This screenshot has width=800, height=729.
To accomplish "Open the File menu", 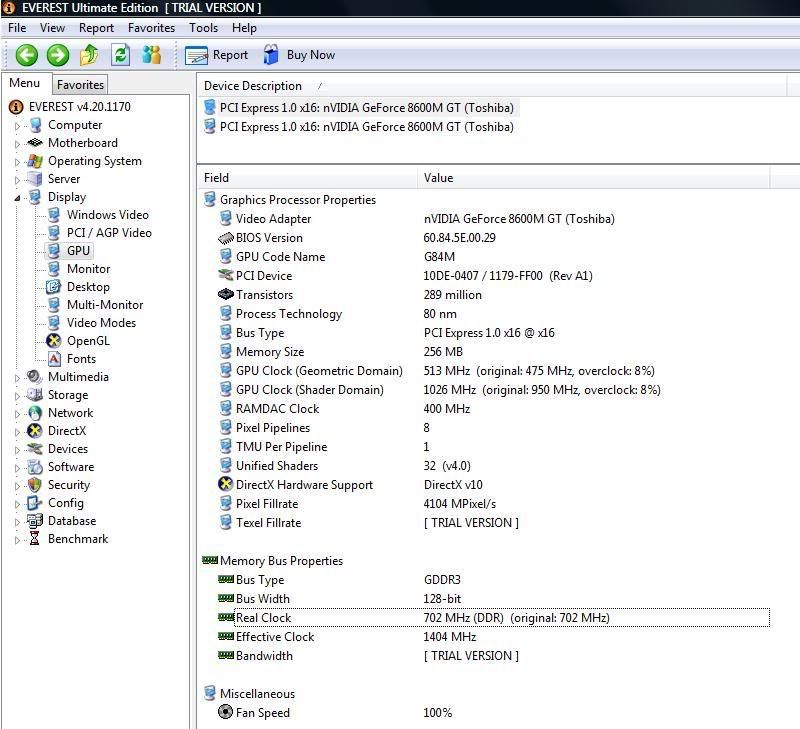I will click(x=17, y=28).
